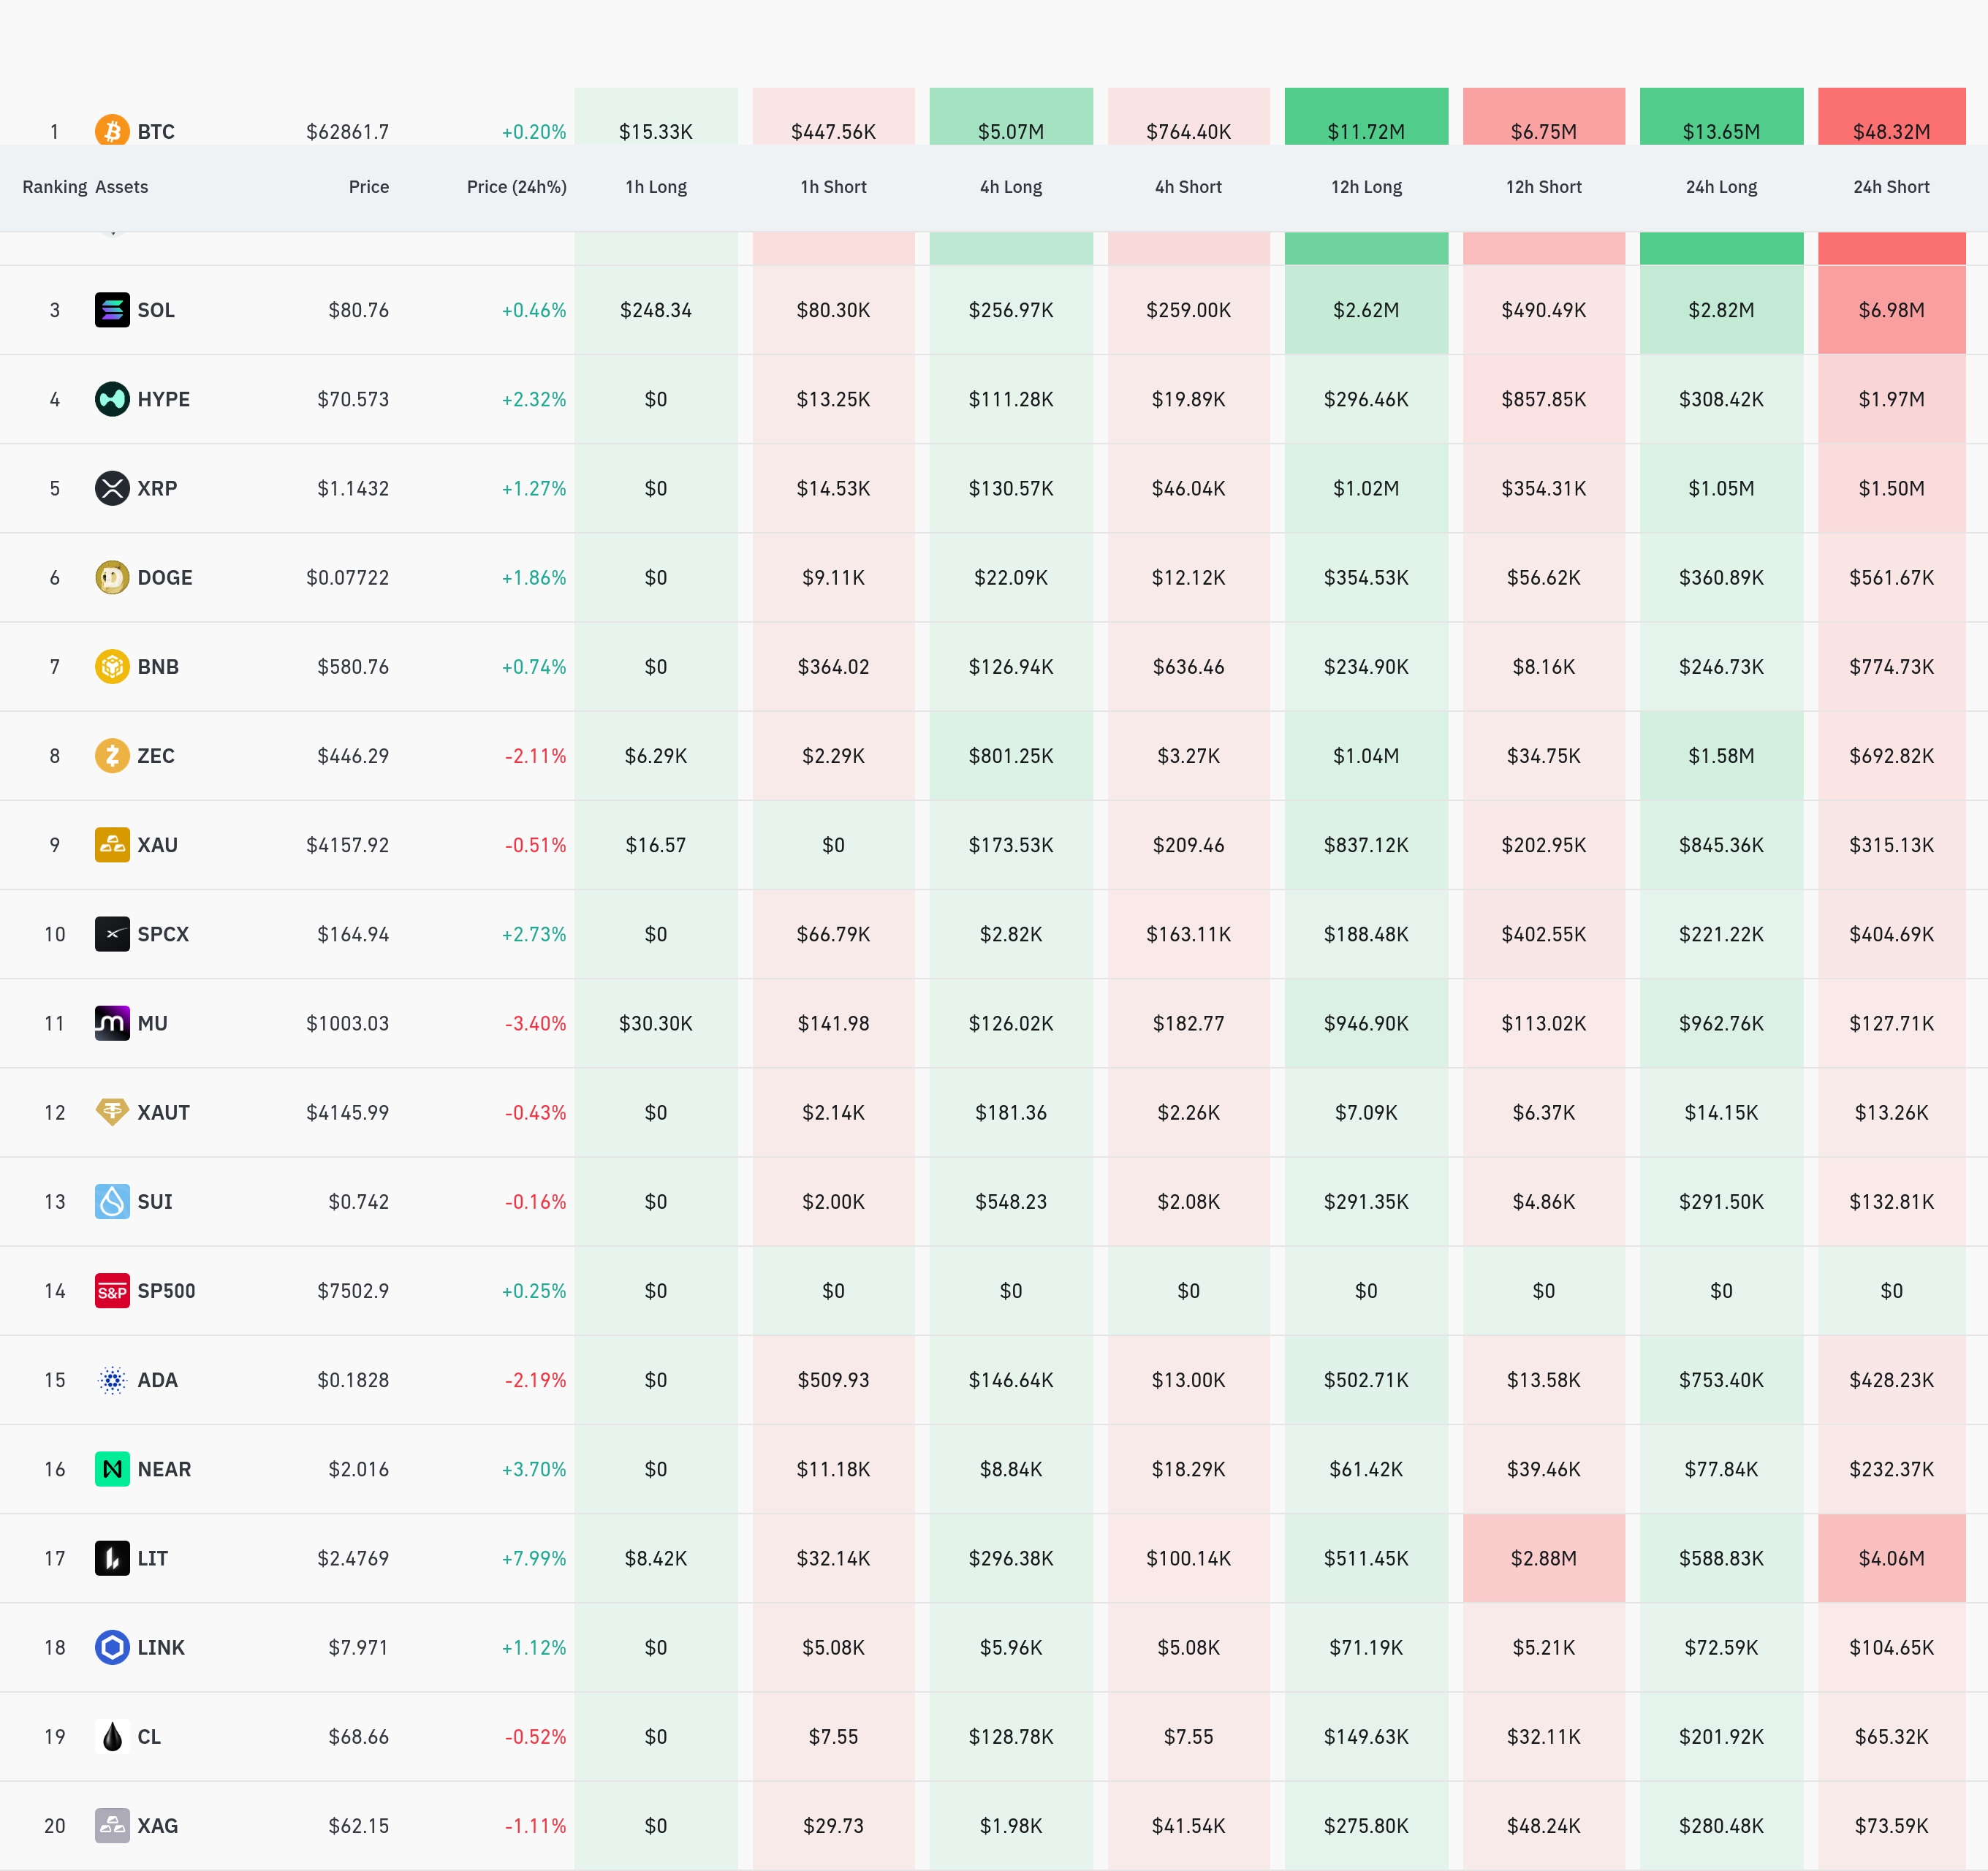Click the LIT 24h Short $4.06M cell
Image resolution: width=1988 pixels, height=1871 pixels.
click(x=1891, y=1558)
